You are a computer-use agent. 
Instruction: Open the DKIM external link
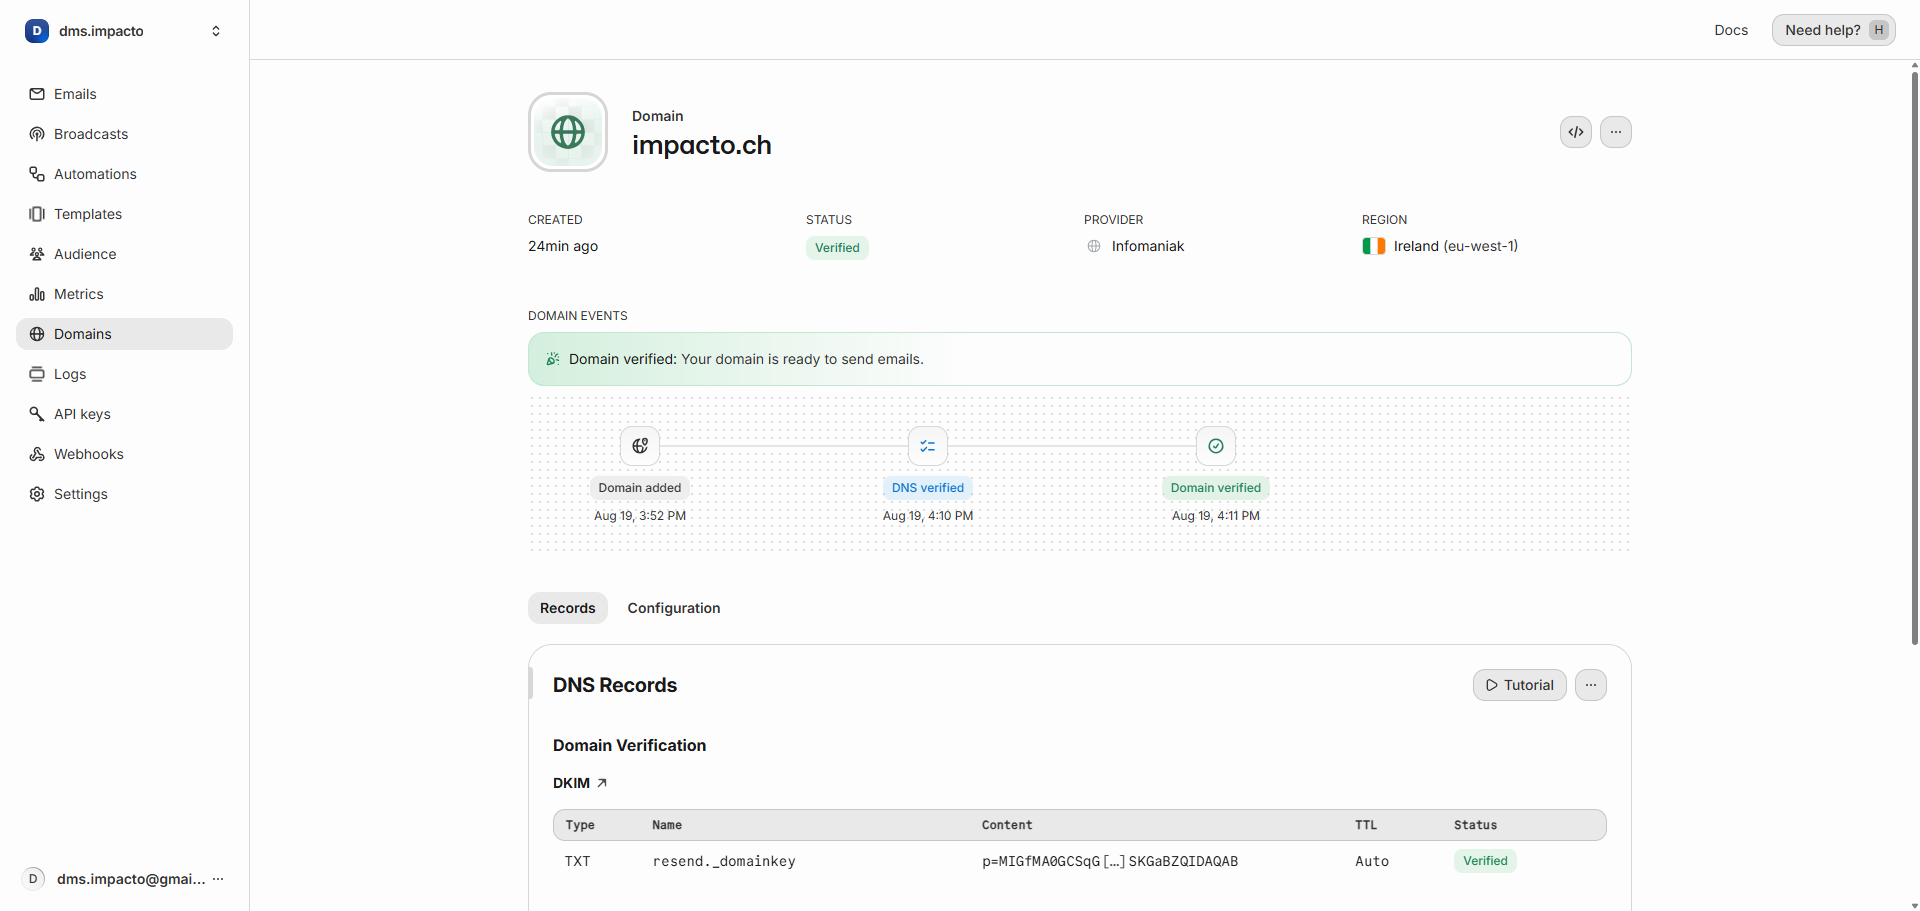pos(580,783)
